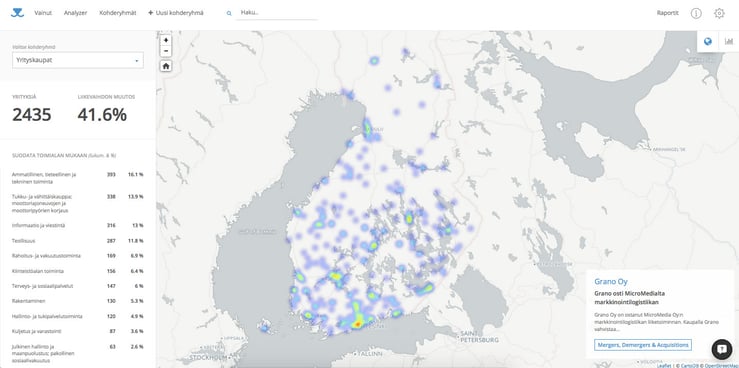Click the Grano osti MicroMedialta headline

pyautogui.click(x=630, y=298)
